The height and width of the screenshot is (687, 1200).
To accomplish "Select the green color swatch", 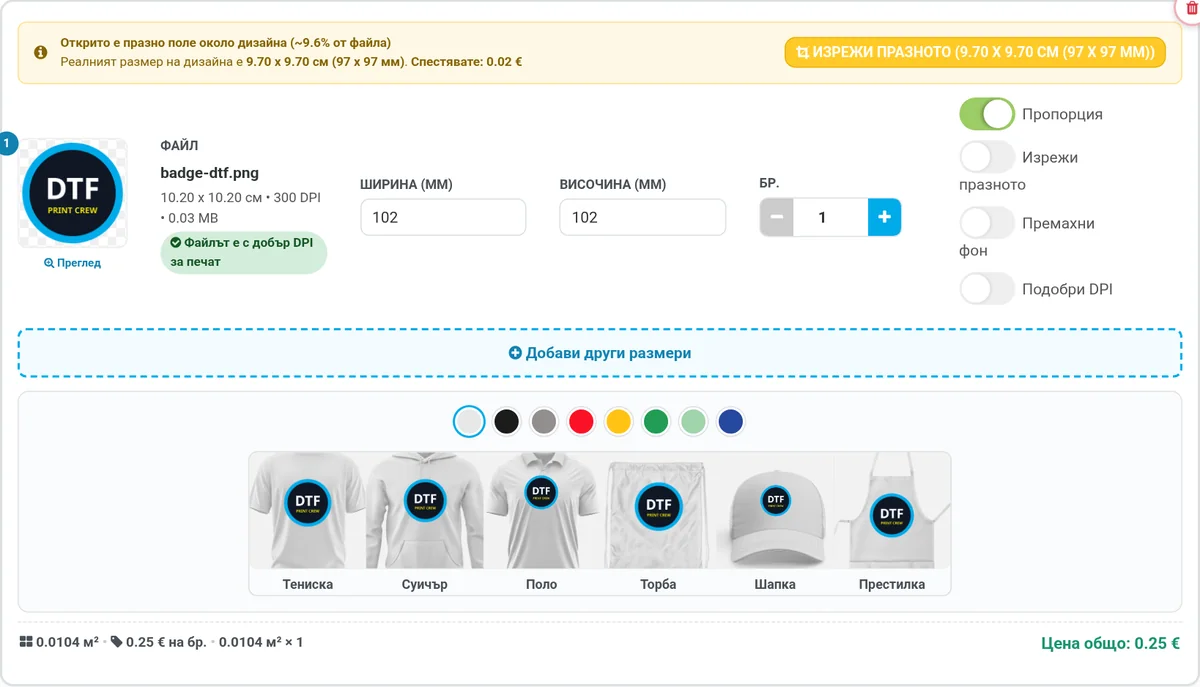I will click(x=656, y=421).
